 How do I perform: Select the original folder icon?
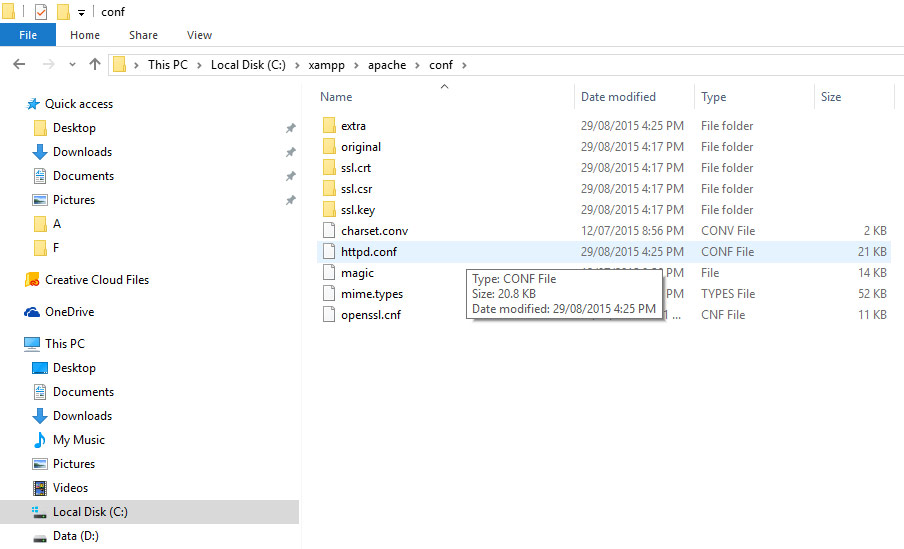329,146
